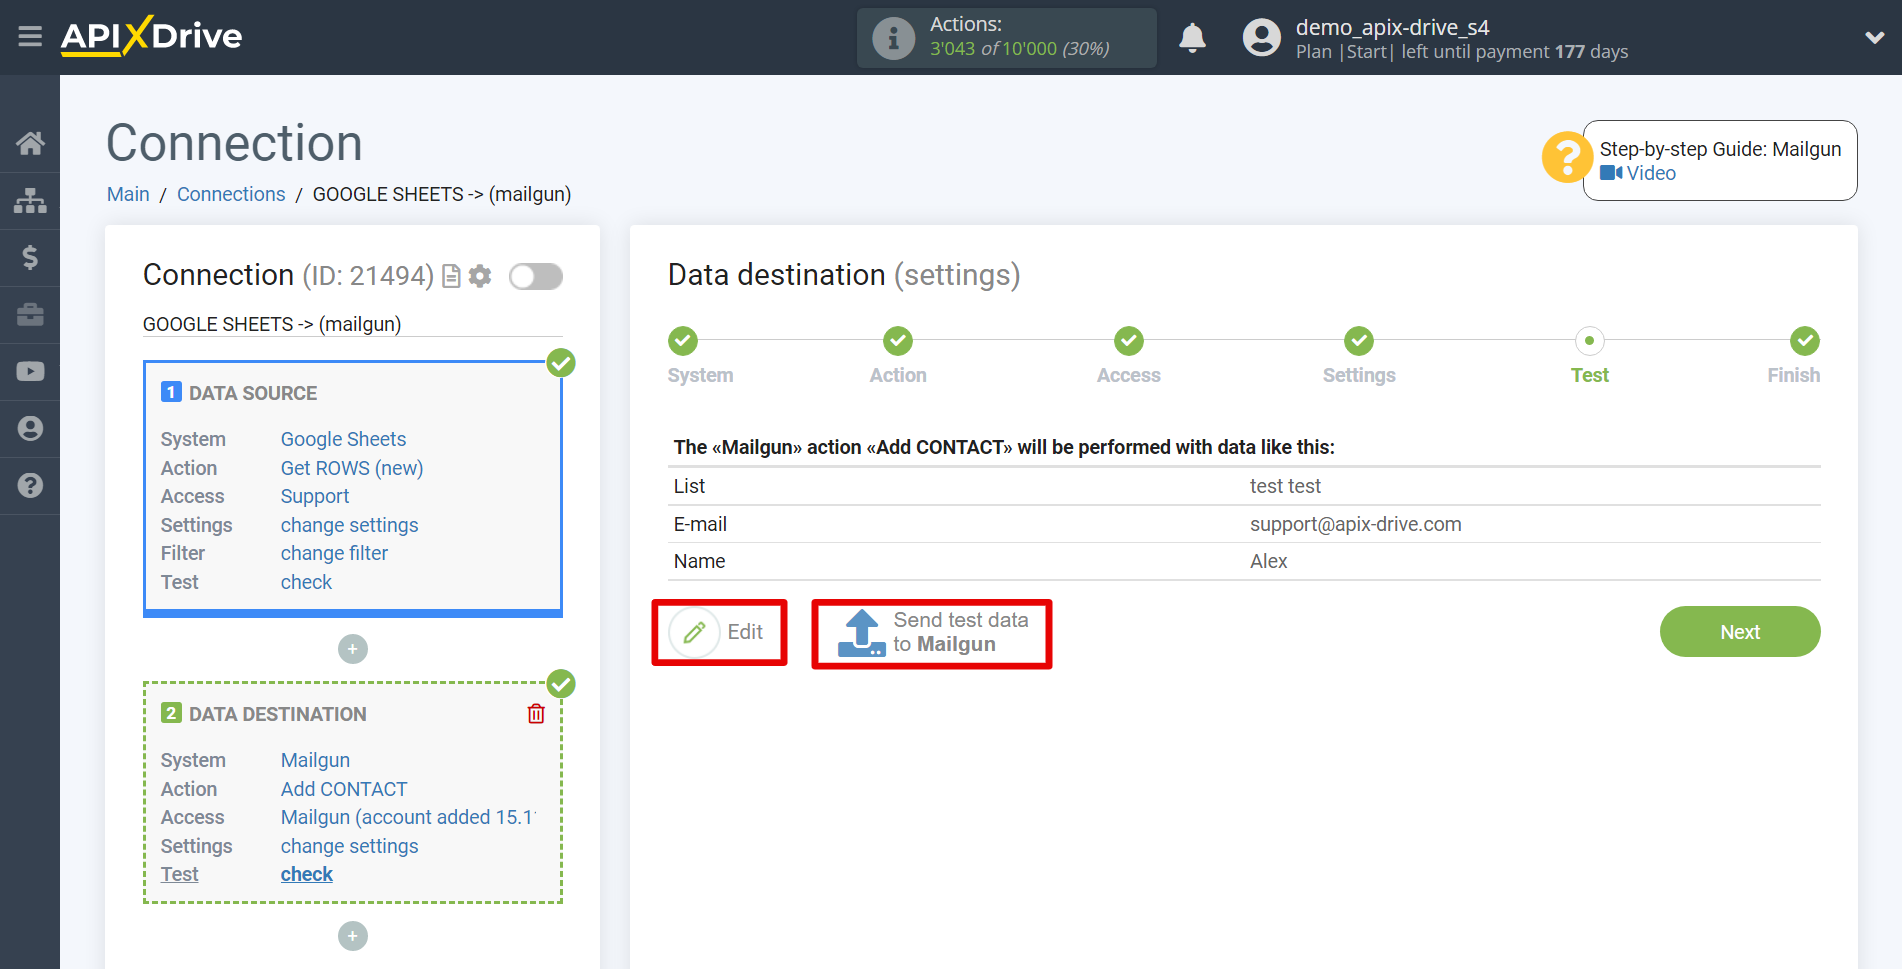1902x969 pixels.
Task: Open the Mailgun system link
Action: pos(315,760)
